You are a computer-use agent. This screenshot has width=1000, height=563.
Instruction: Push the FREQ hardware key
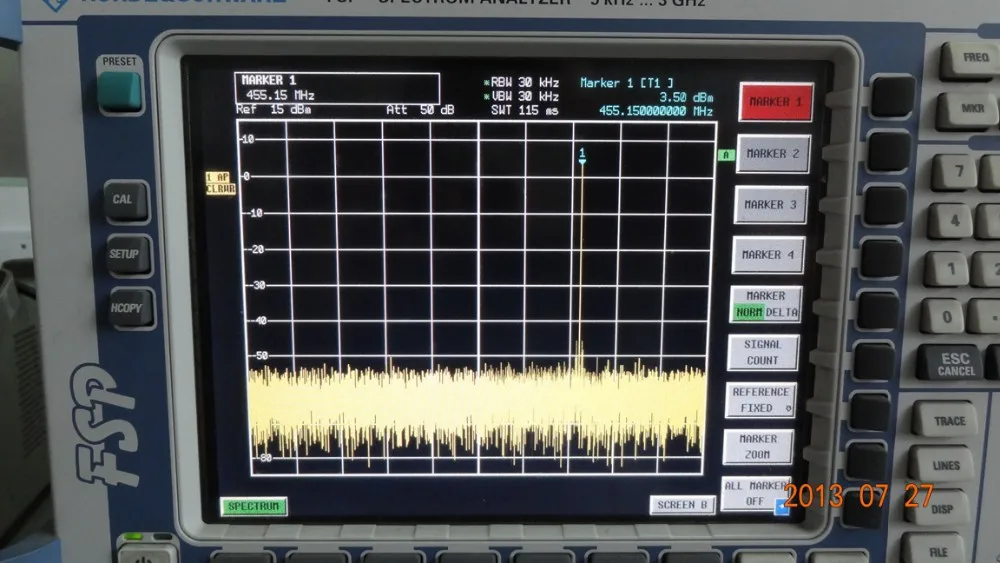click(x=973, y=60)
